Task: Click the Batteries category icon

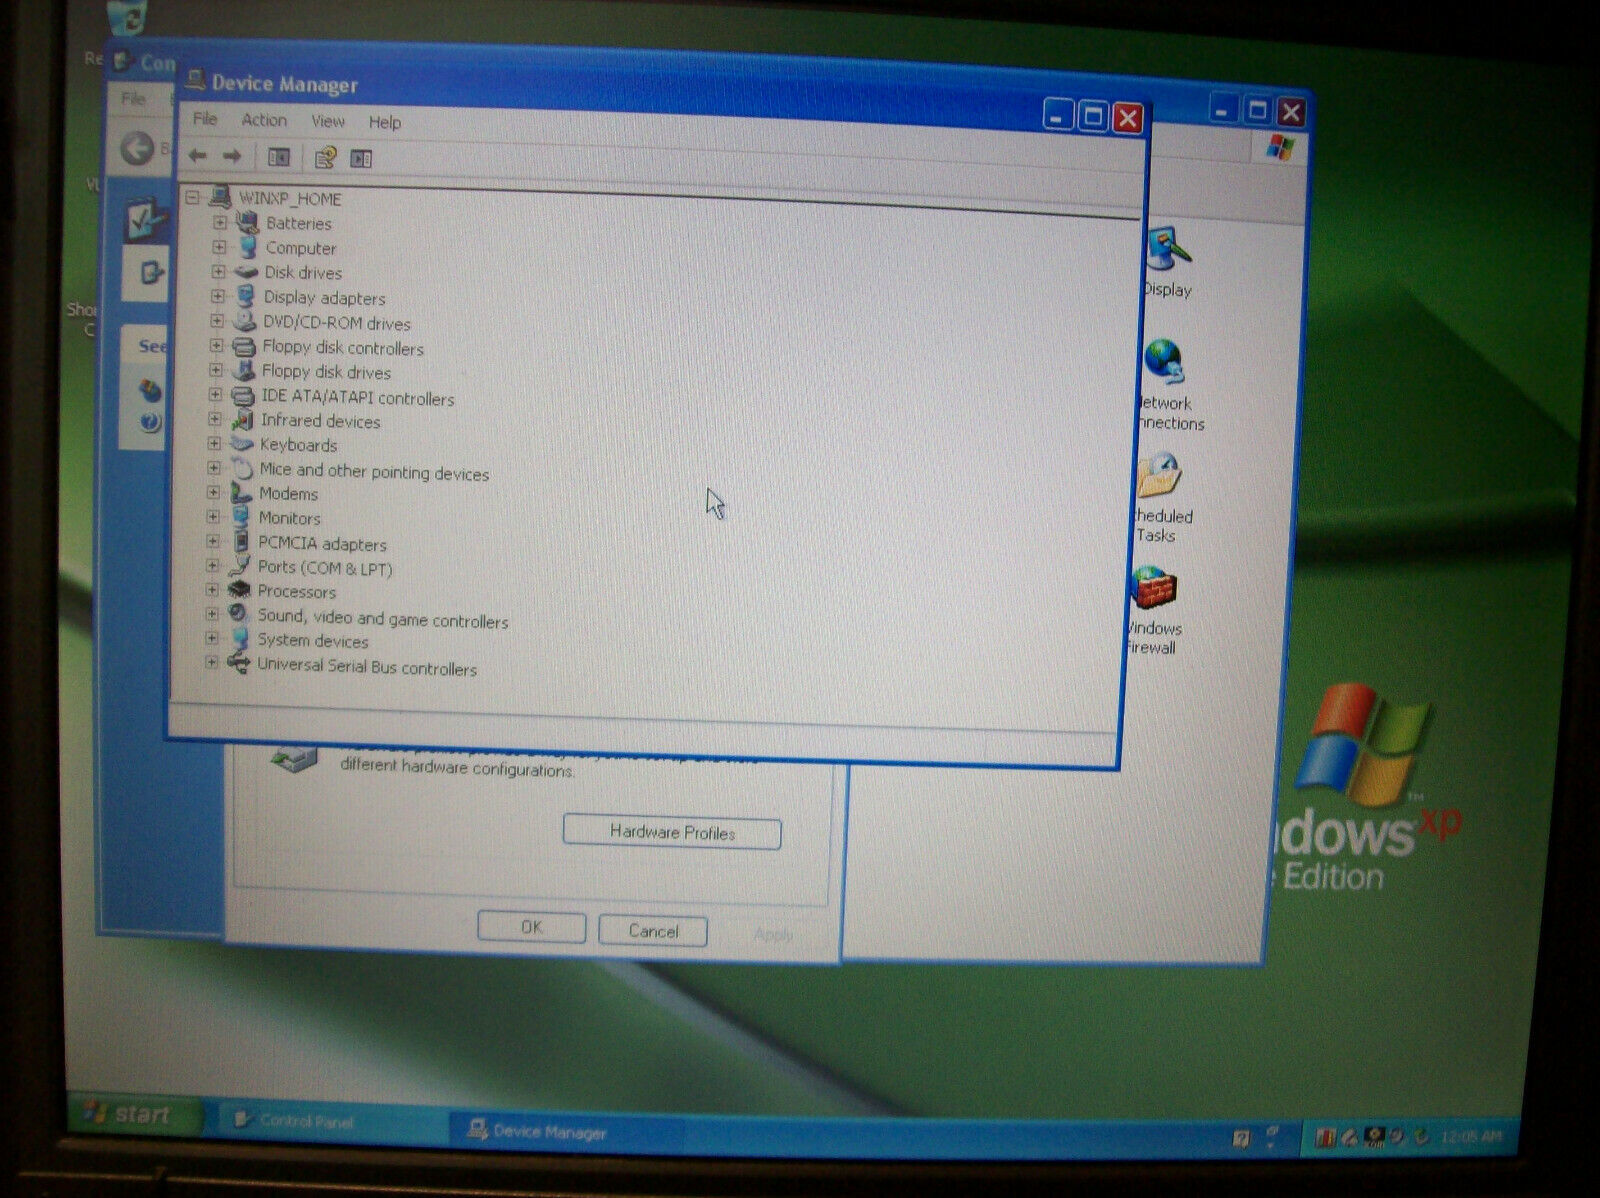Action: tap(247, 222)
